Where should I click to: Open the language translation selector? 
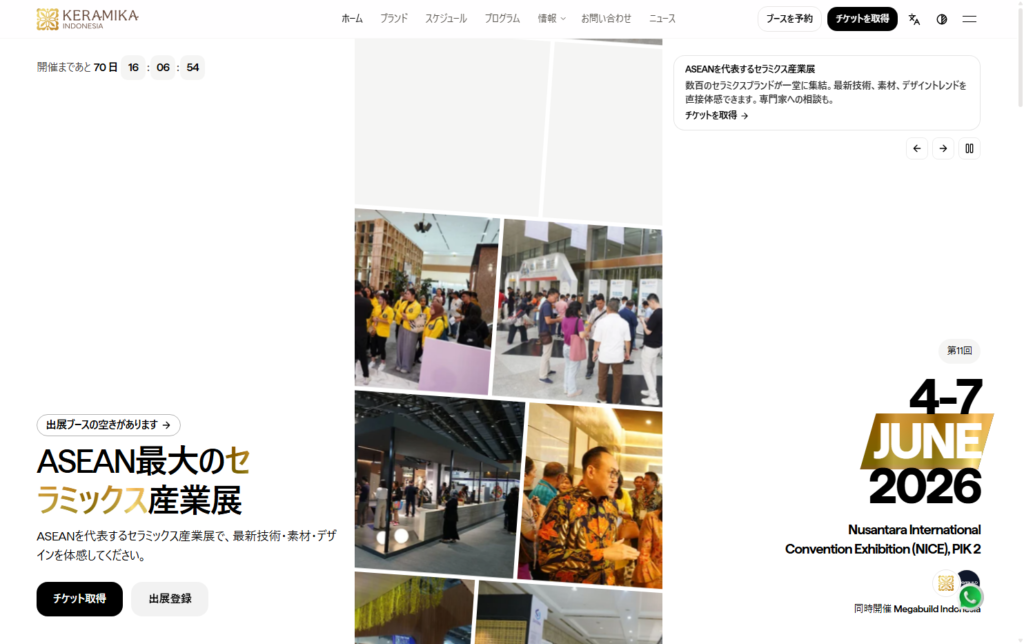tap(914, 19)
